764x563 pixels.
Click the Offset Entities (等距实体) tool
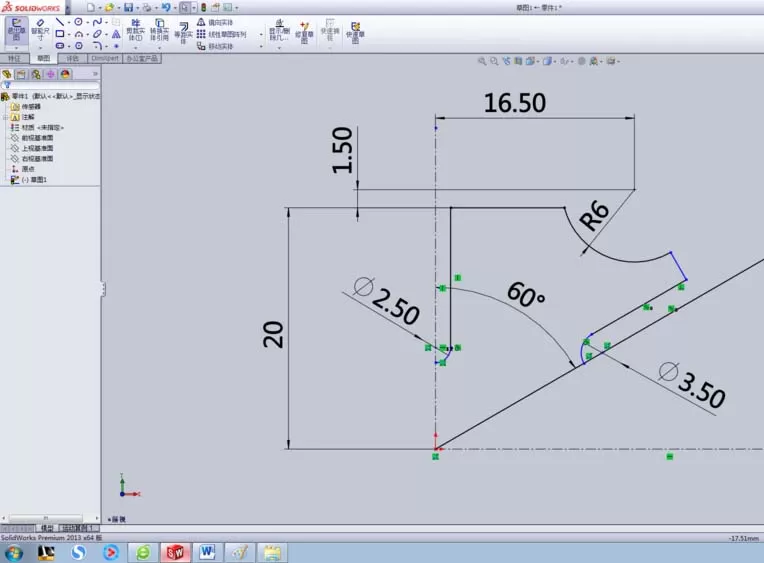tap(183, 32)
